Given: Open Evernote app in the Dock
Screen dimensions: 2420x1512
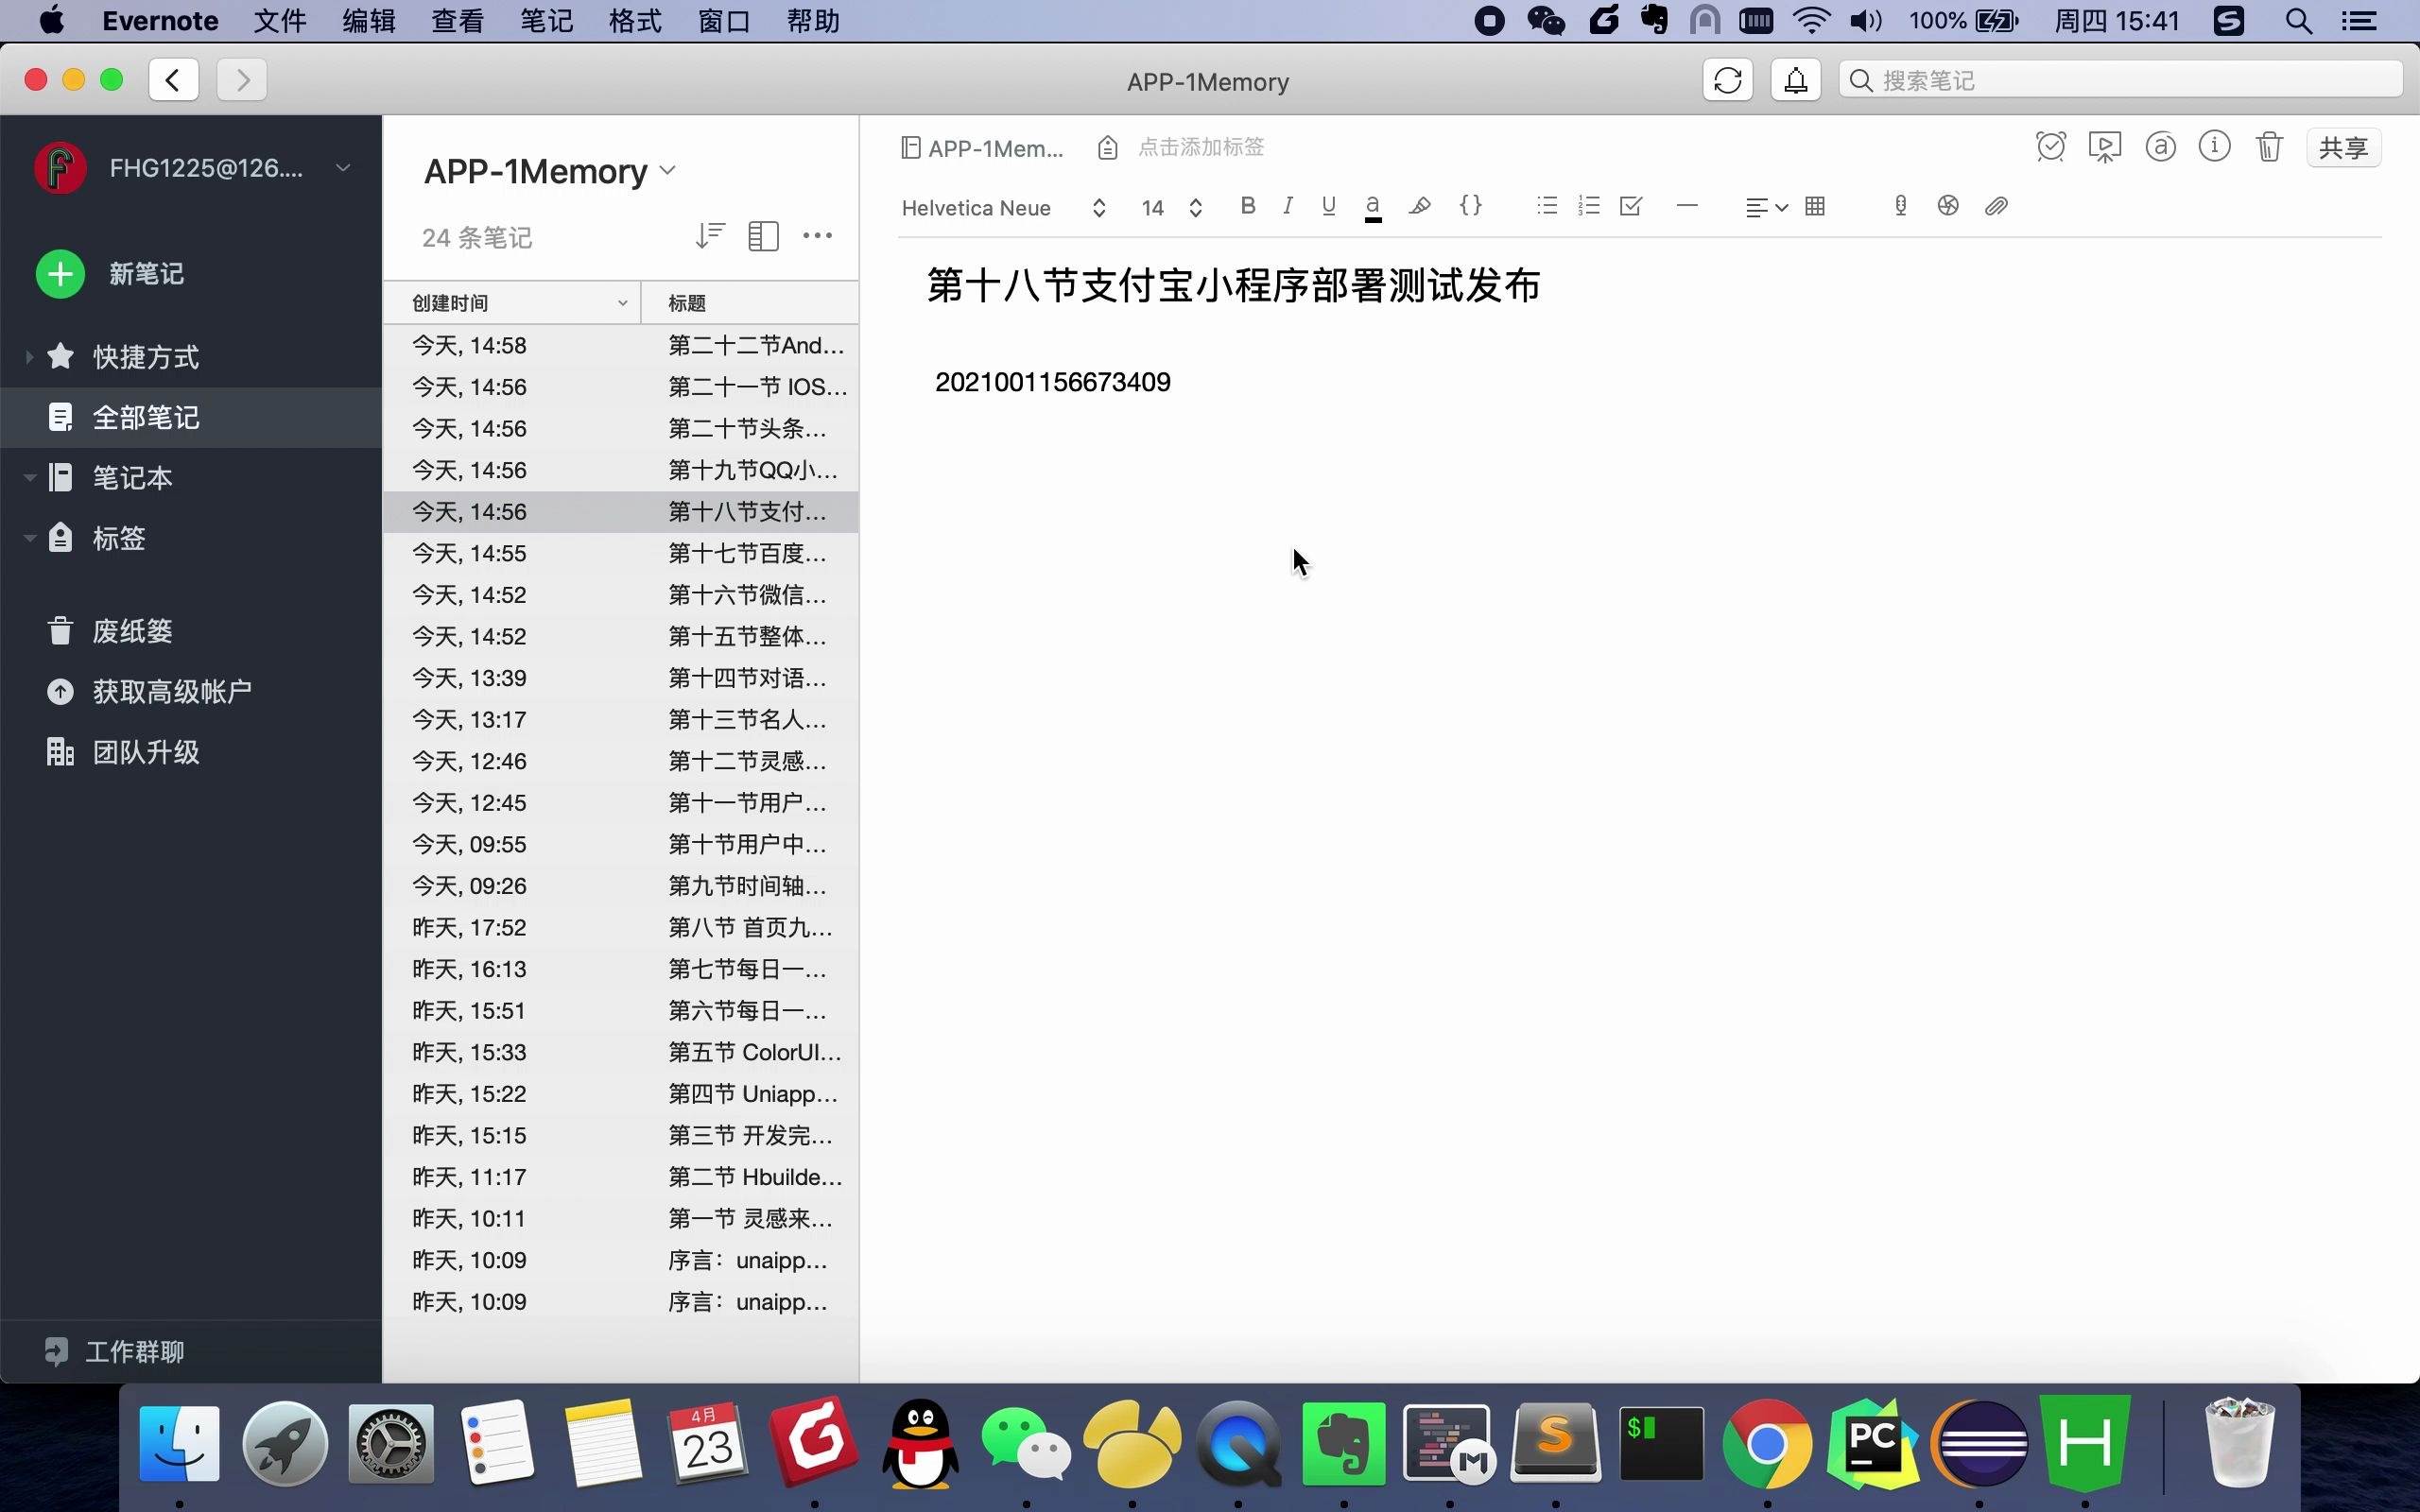Looking at the screenshot, I should (1343, 1444).
